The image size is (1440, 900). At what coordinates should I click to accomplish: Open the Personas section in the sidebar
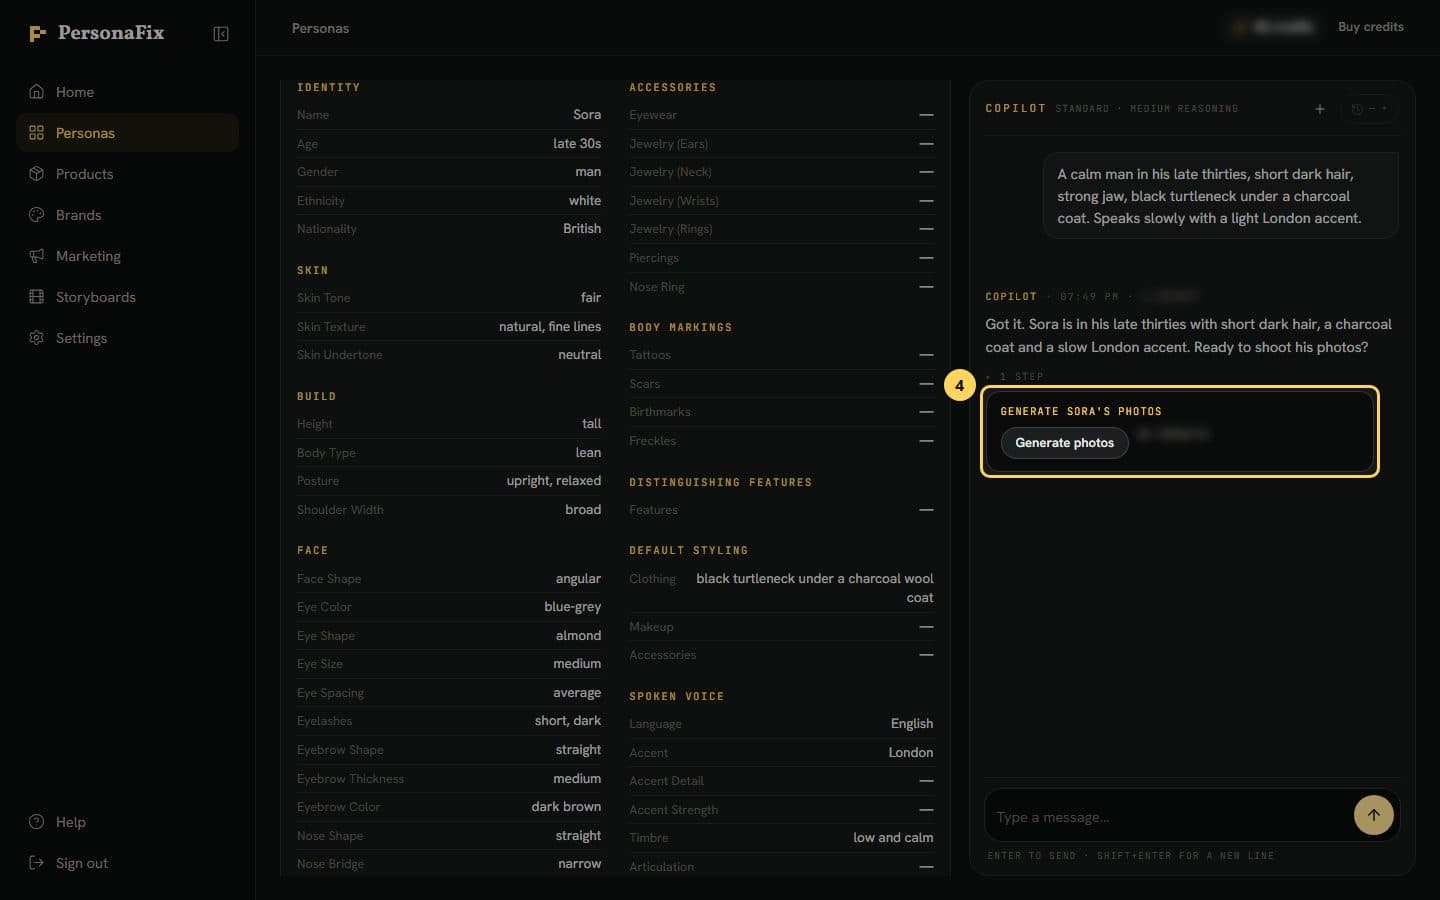(127, 133)
